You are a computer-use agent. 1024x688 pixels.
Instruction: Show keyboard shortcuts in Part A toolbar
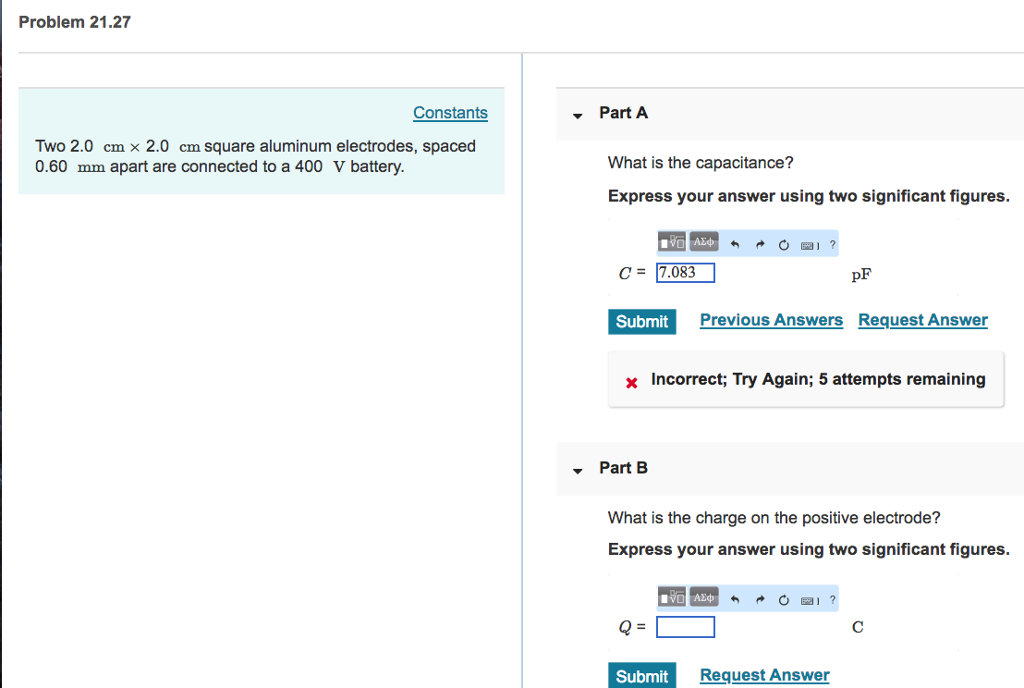809,245
